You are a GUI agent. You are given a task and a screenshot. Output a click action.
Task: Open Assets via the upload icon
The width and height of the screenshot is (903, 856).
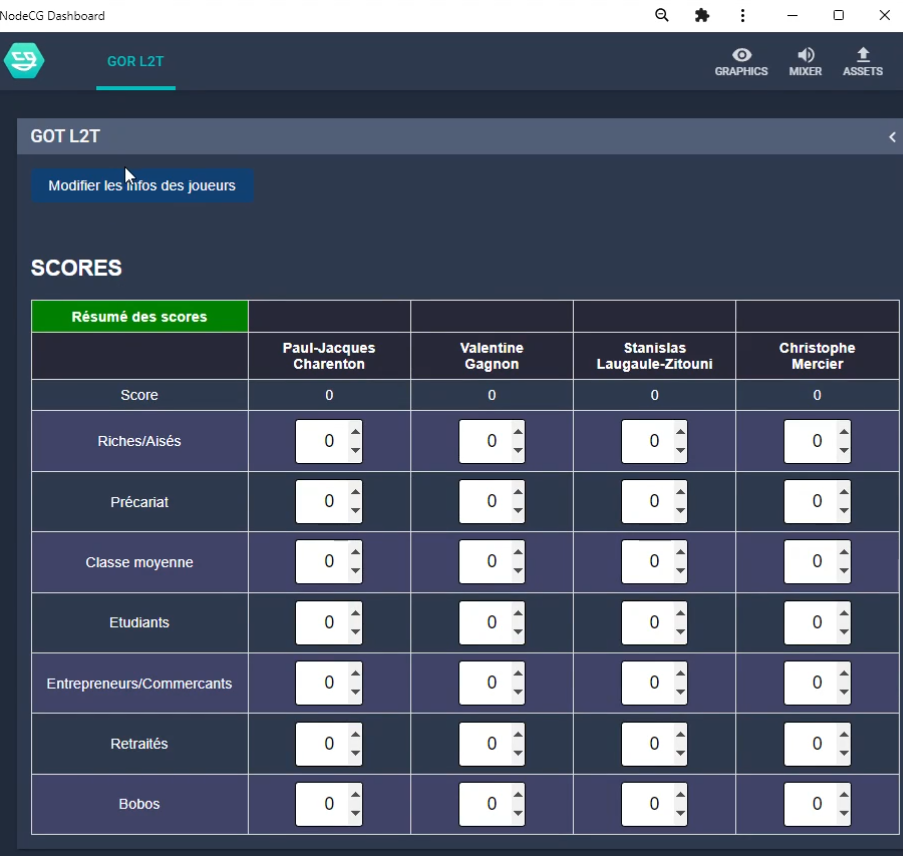point(862,62)
